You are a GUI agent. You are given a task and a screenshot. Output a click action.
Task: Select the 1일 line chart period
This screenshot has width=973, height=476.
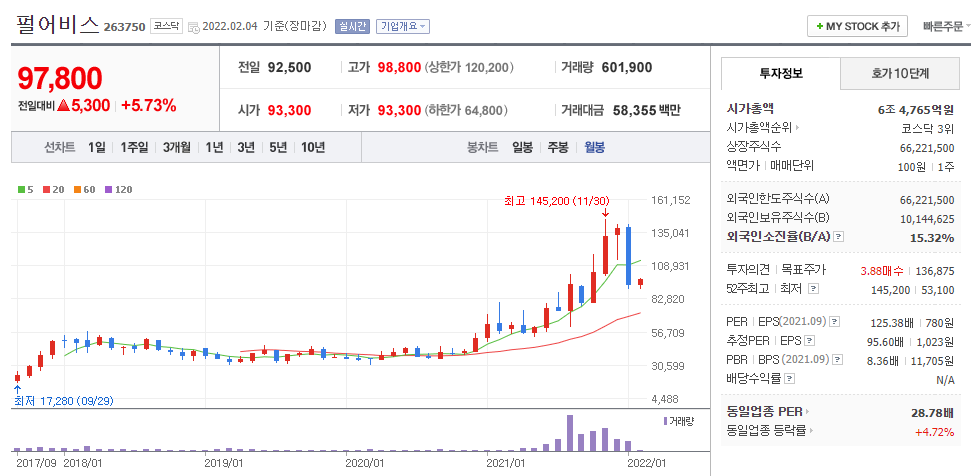[97, 148]
